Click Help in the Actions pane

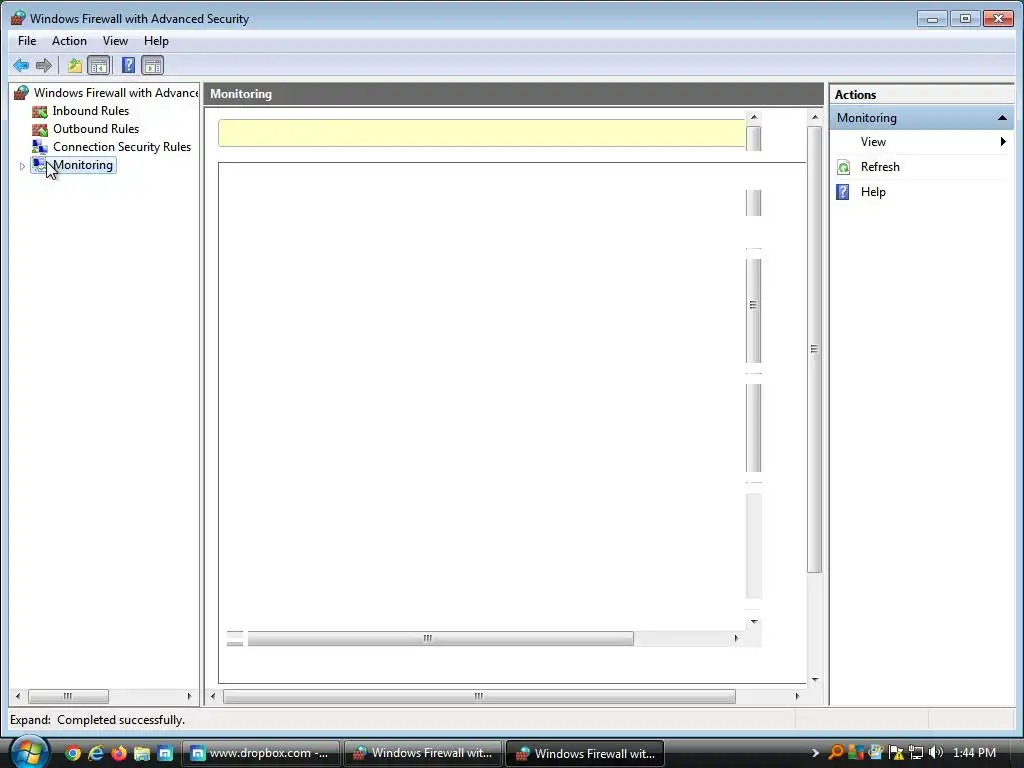tap(873, 192)
